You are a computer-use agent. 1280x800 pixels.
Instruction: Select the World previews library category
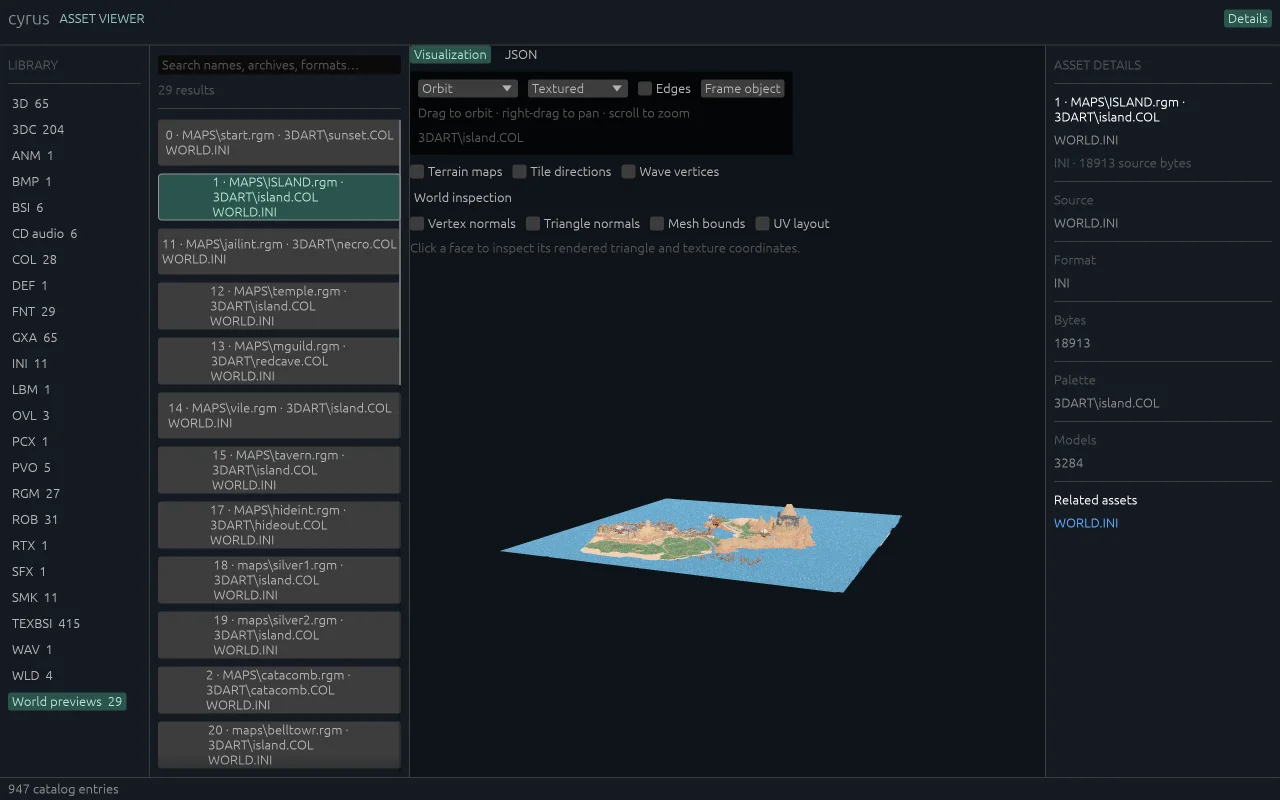coord(67,702)
